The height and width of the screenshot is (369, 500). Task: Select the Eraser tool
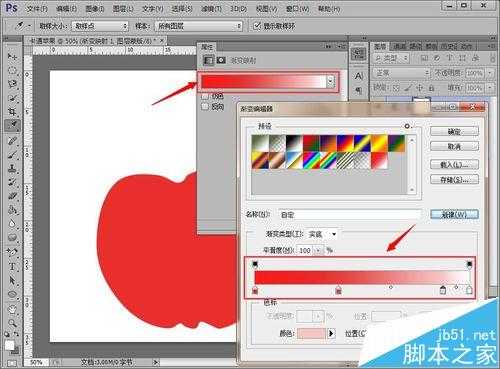click(x=12, y=196)
